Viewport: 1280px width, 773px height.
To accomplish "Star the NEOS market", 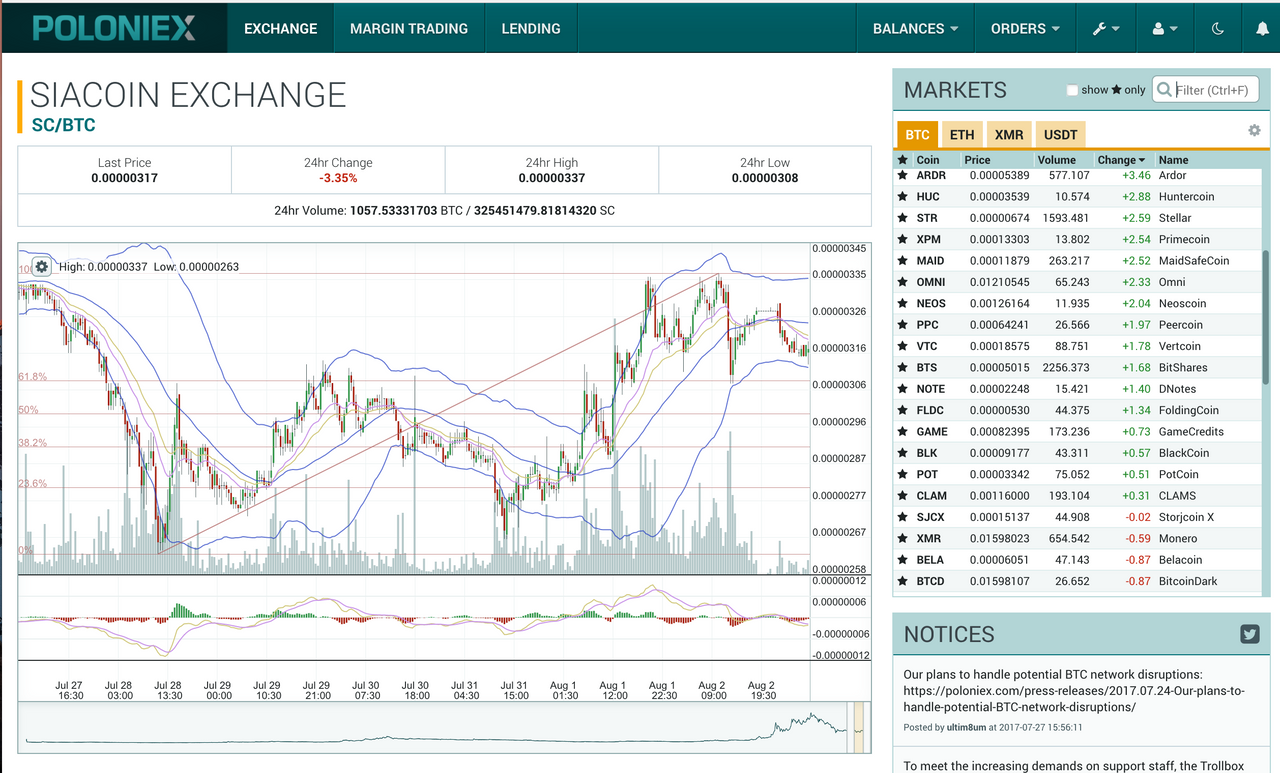I will tap(903, 304).
